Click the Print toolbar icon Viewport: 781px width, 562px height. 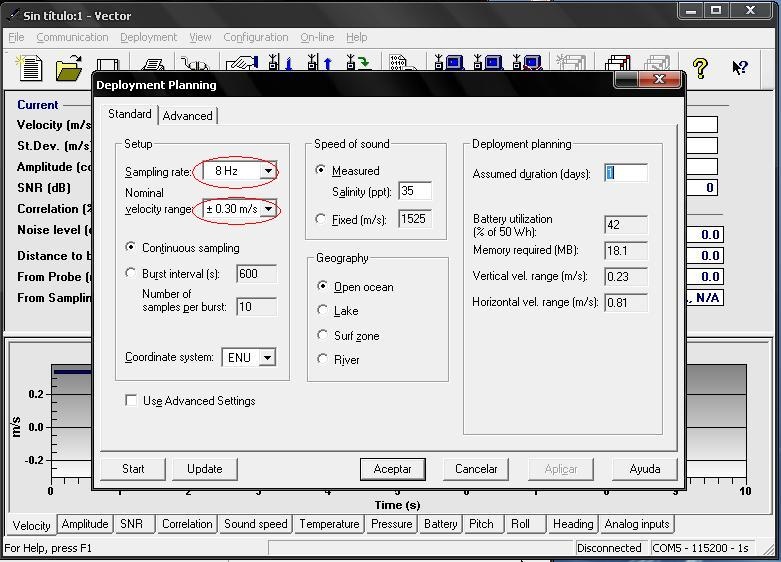click(x=153, y=65)
